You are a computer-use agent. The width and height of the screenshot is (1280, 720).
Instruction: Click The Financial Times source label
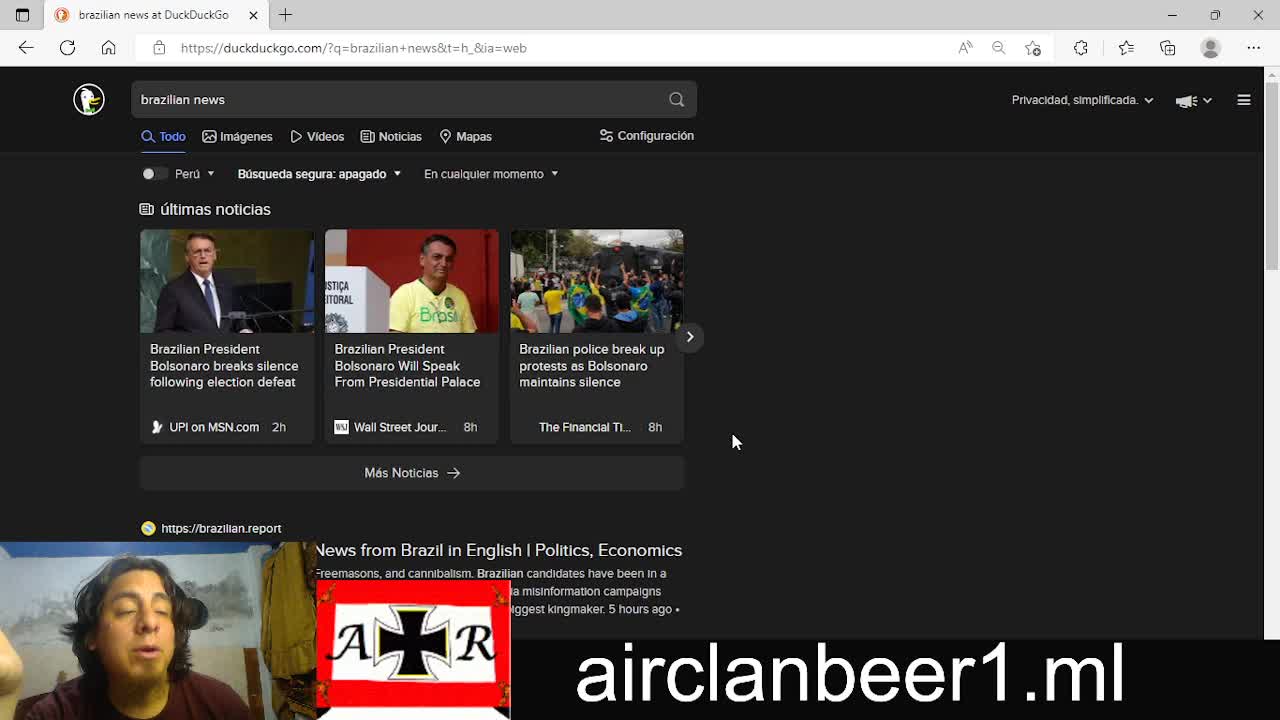coord(584,427)
